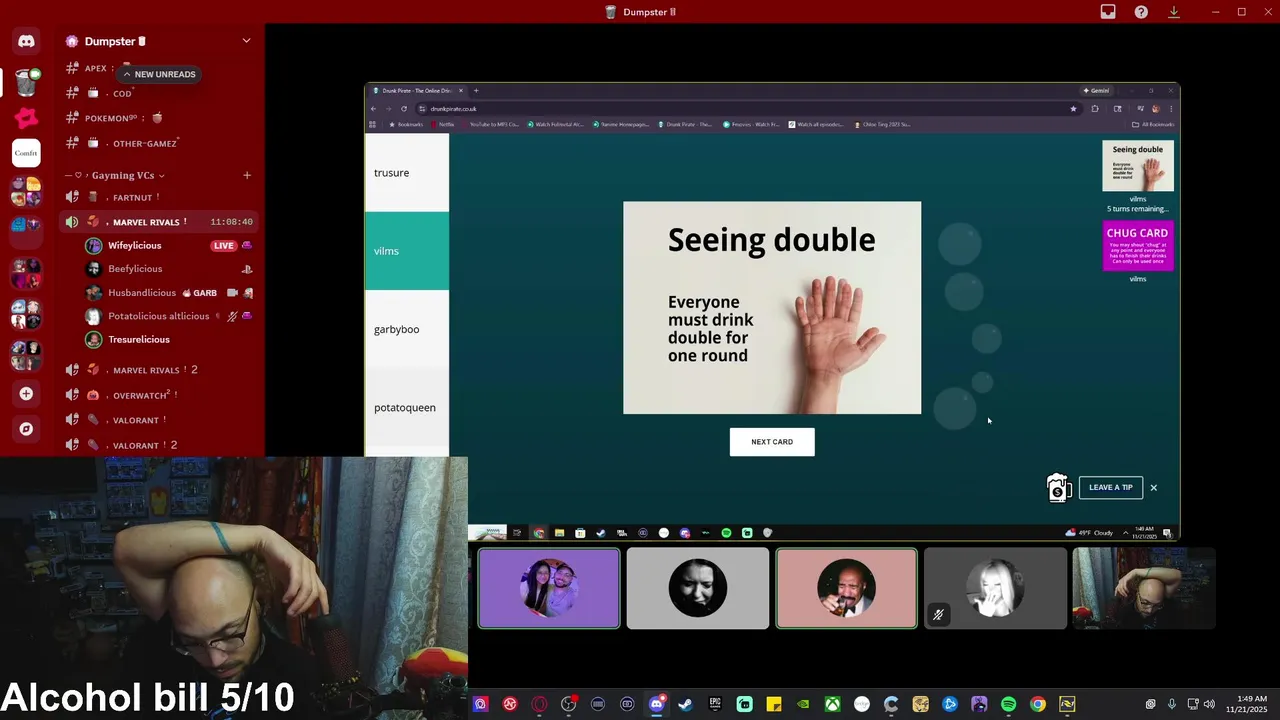Click Discord download update icon

pyautogui.click(x=1174, y=12)
